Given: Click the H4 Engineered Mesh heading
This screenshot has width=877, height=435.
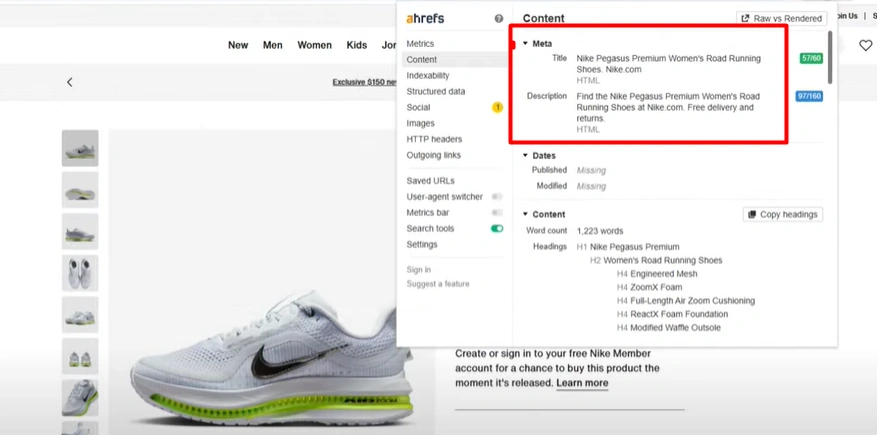Looking at the screenshot, I should coord(657,274).
